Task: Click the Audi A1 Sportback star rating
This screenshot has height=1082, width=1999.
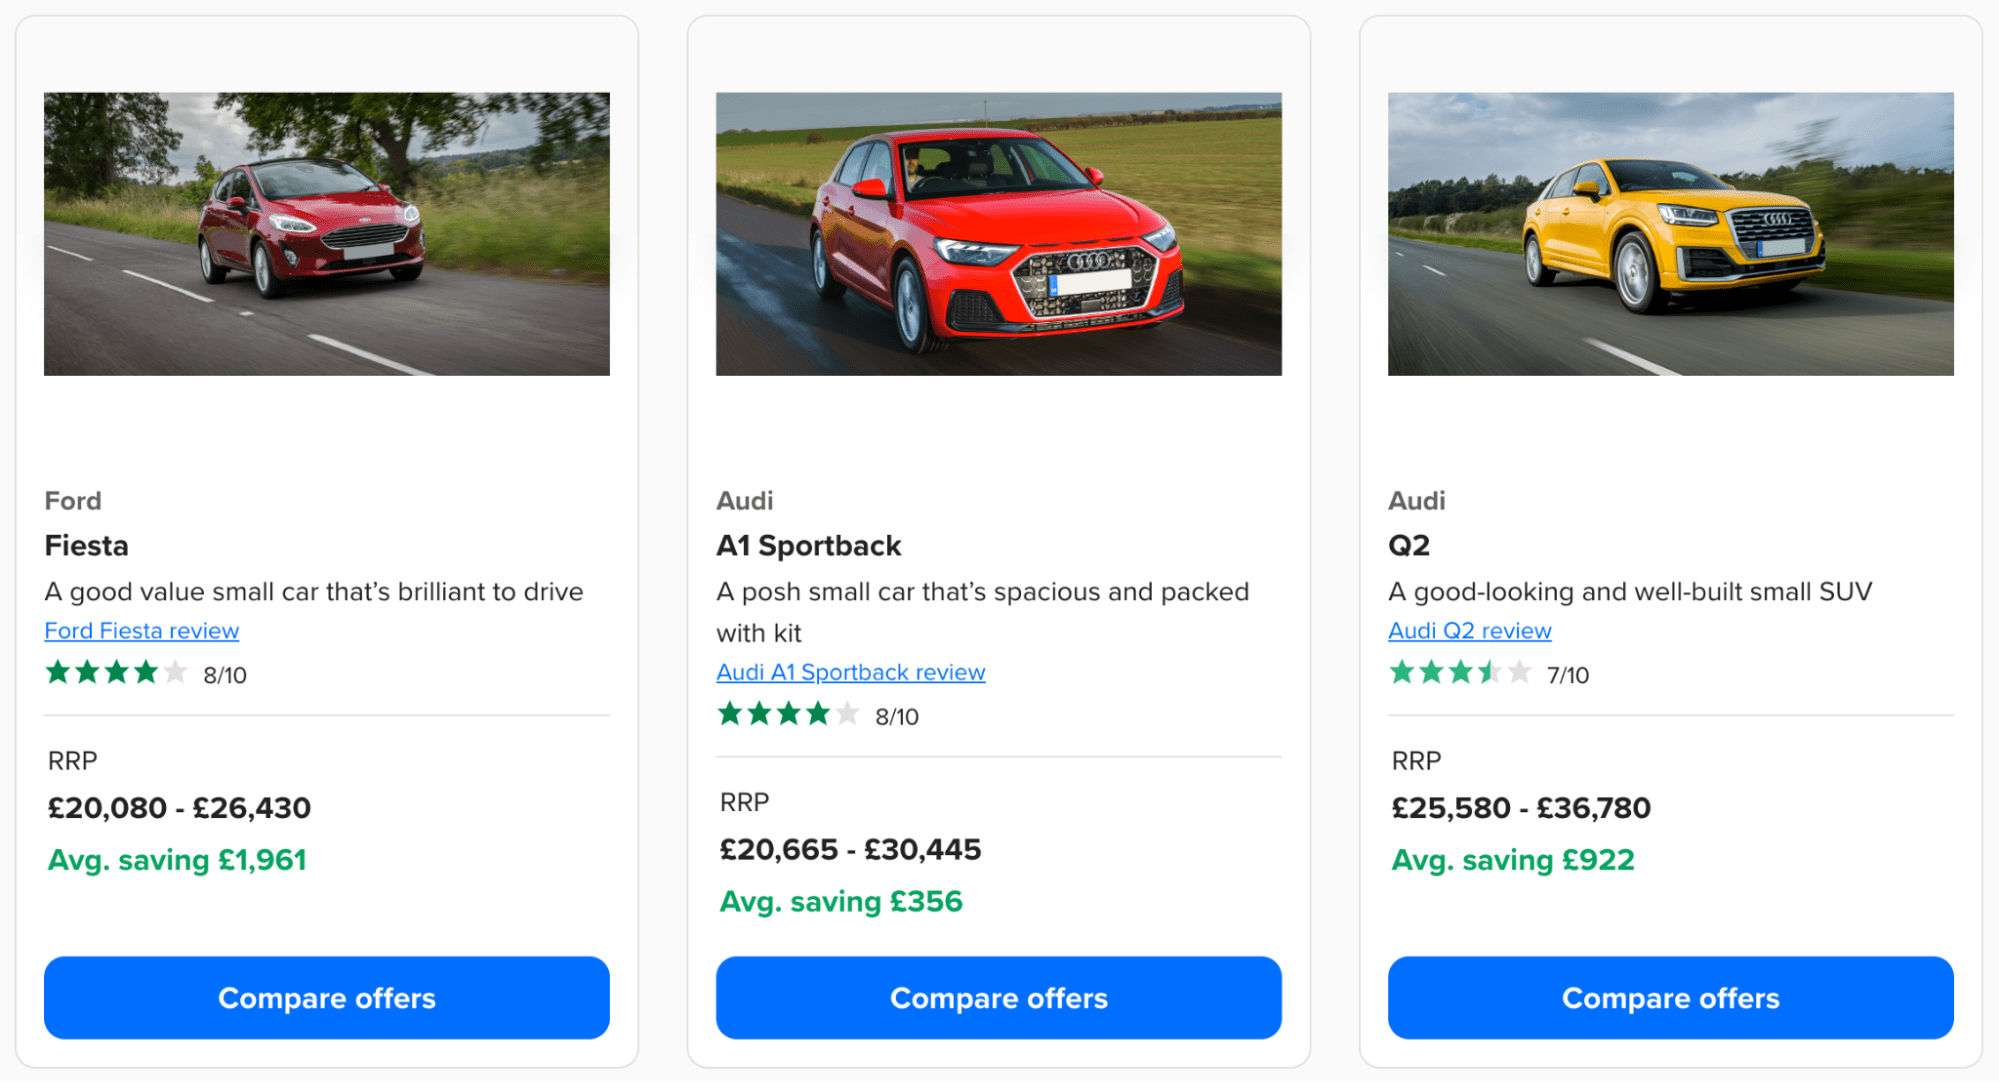Action: point(787,714)
